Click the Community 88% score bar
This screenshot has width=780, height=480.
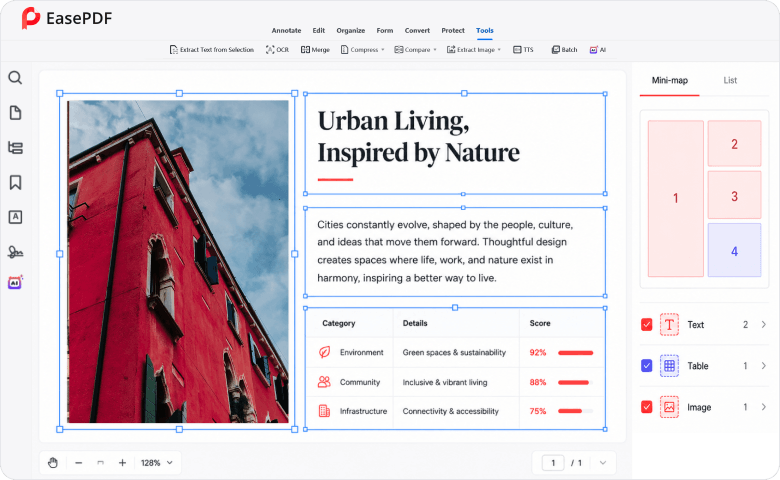tap(576, 383)
